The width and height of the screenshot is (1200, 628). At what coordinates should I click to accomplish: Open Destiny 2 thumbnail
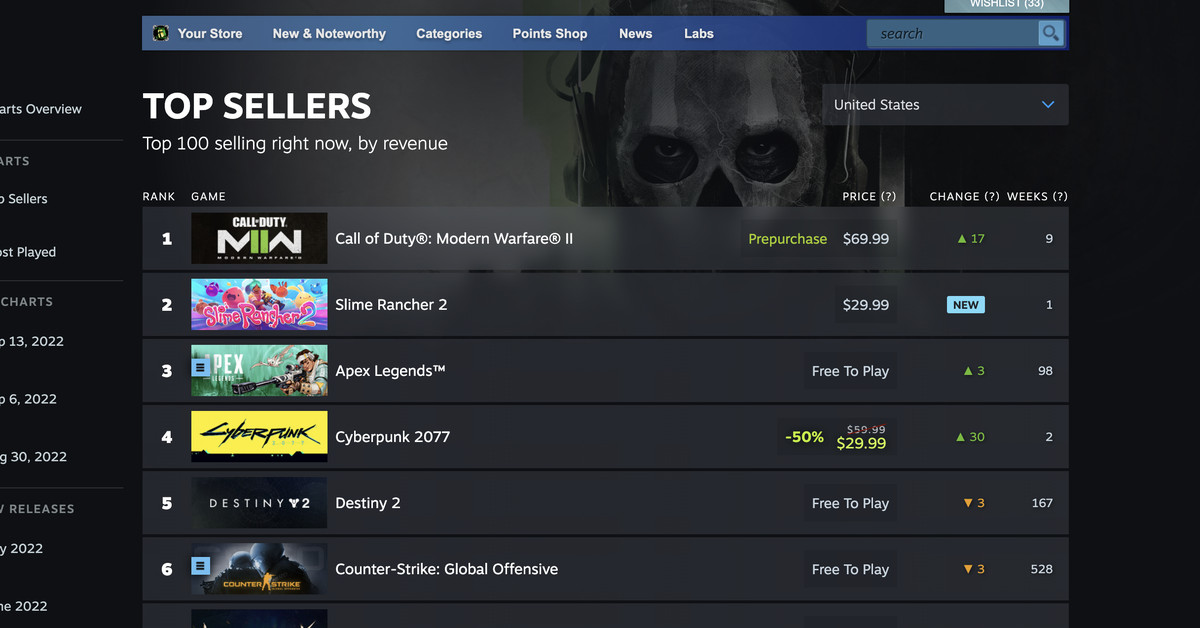click(259, 502)
